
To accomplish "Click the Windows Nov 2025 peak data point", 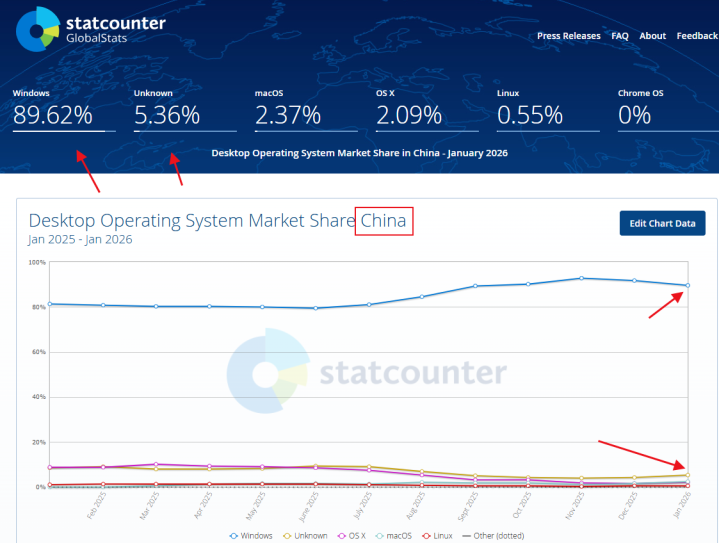I will tap(581, 278).
